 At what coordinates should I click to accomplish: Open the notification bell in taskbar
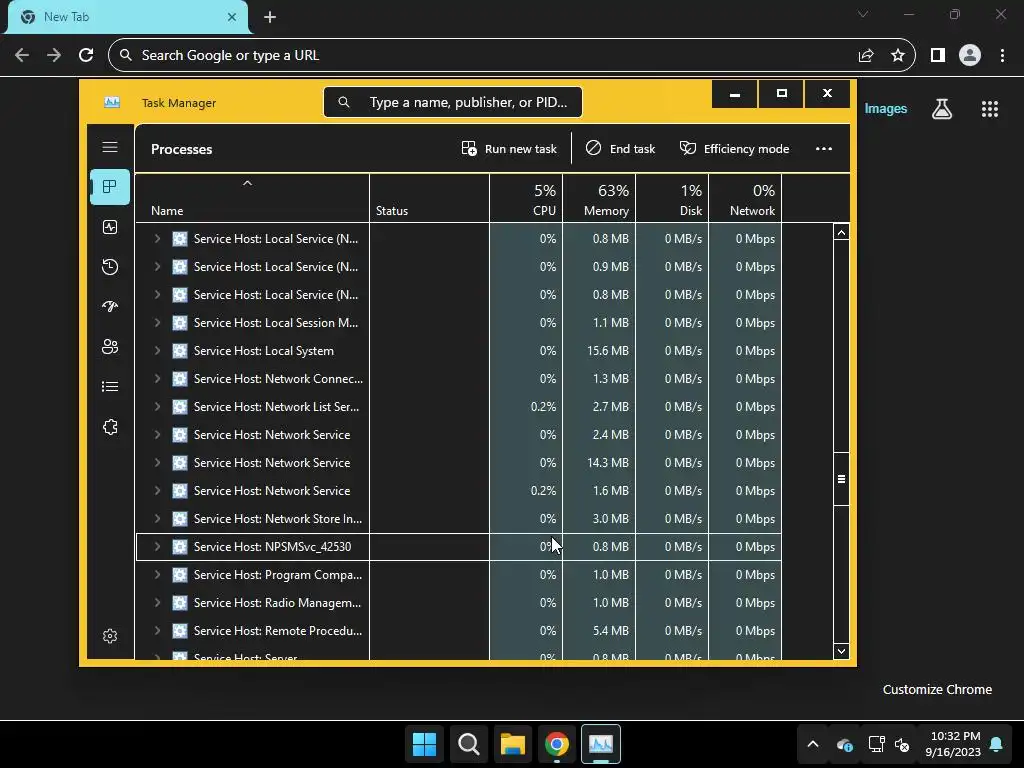click(996, 744)
